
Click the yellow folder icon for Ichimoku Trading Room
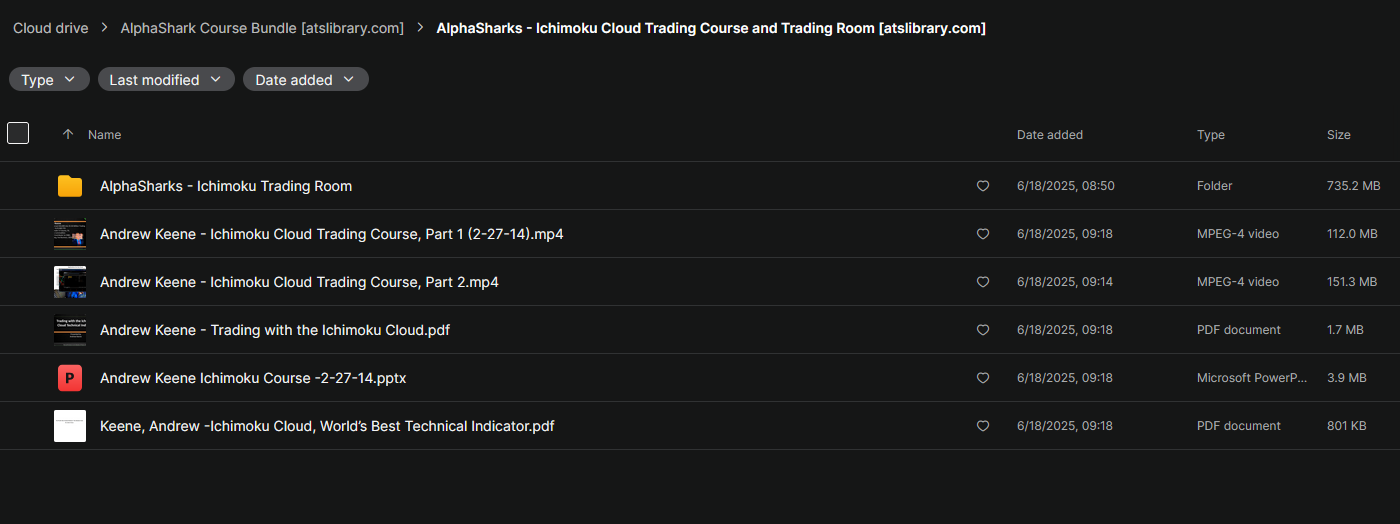coord(70,186)
